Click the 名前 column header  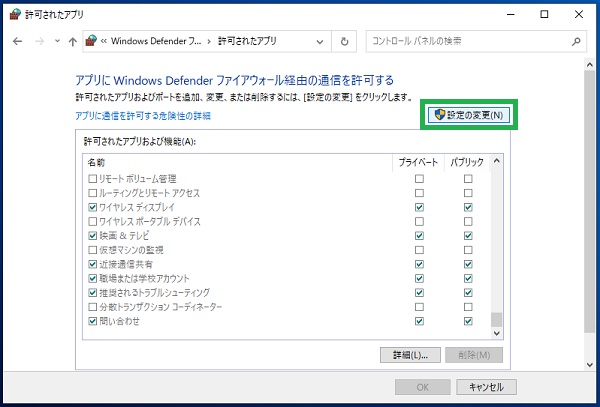(238, 163)
